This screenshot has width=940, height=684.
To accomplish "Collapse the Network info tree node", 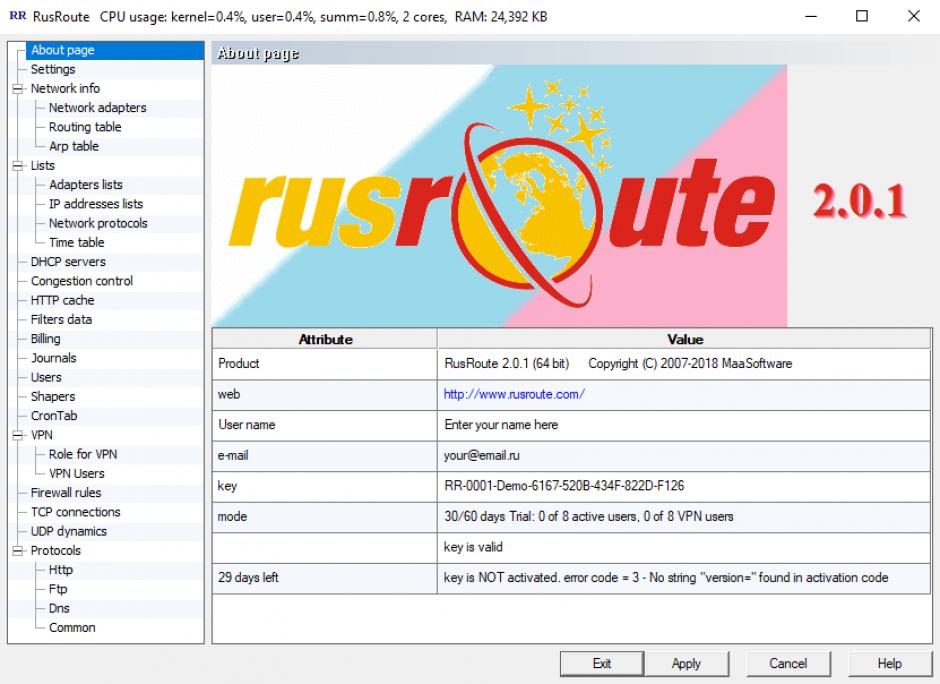I will [x=17, y=89].
